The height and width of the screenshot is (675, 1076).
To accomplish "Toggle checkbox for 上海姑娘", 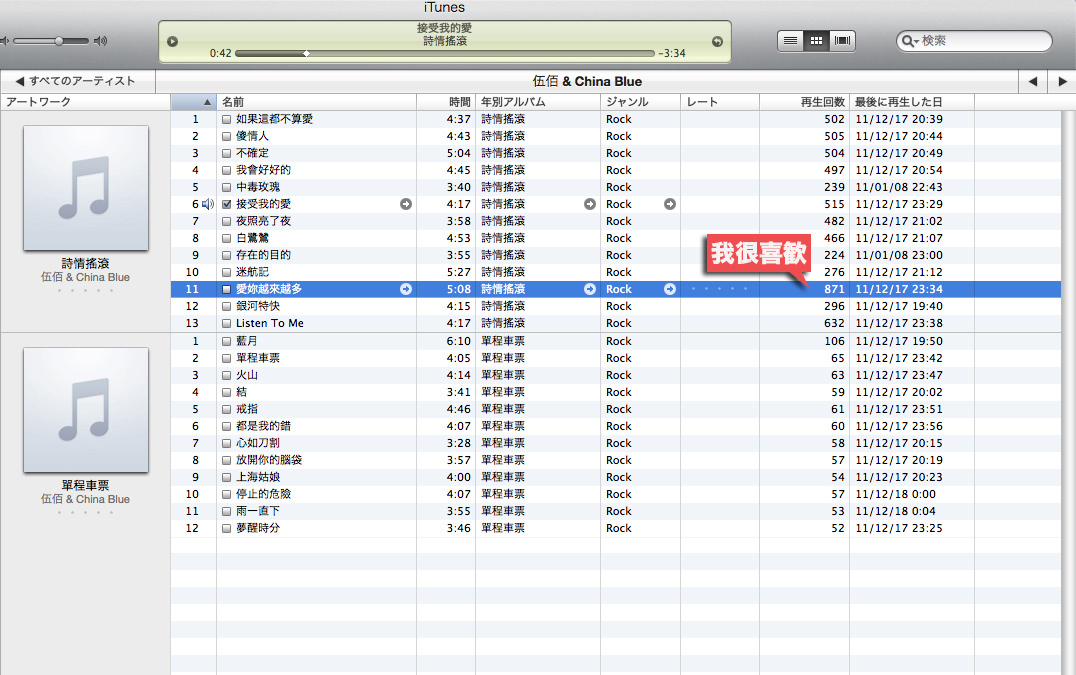I will [226, 477].
